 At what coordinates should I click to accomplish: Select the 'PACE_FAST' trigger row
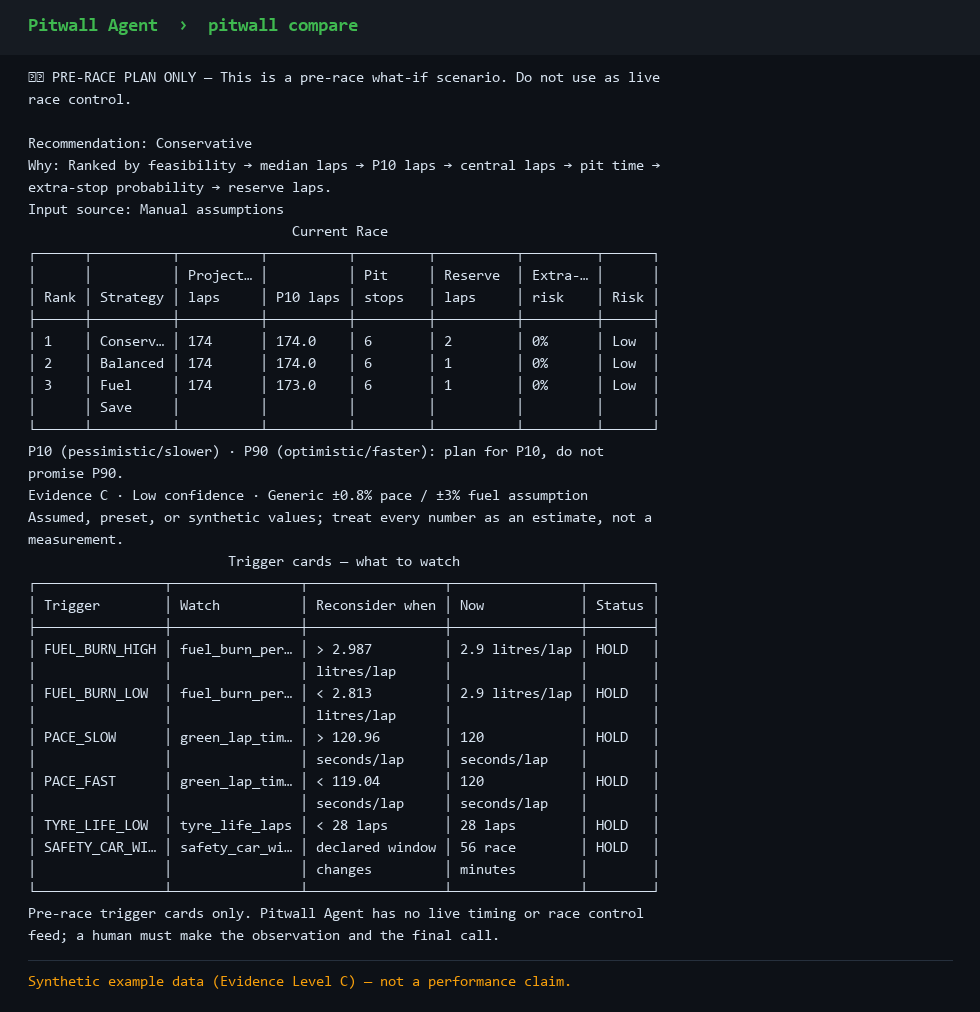[x=343, y=792]
